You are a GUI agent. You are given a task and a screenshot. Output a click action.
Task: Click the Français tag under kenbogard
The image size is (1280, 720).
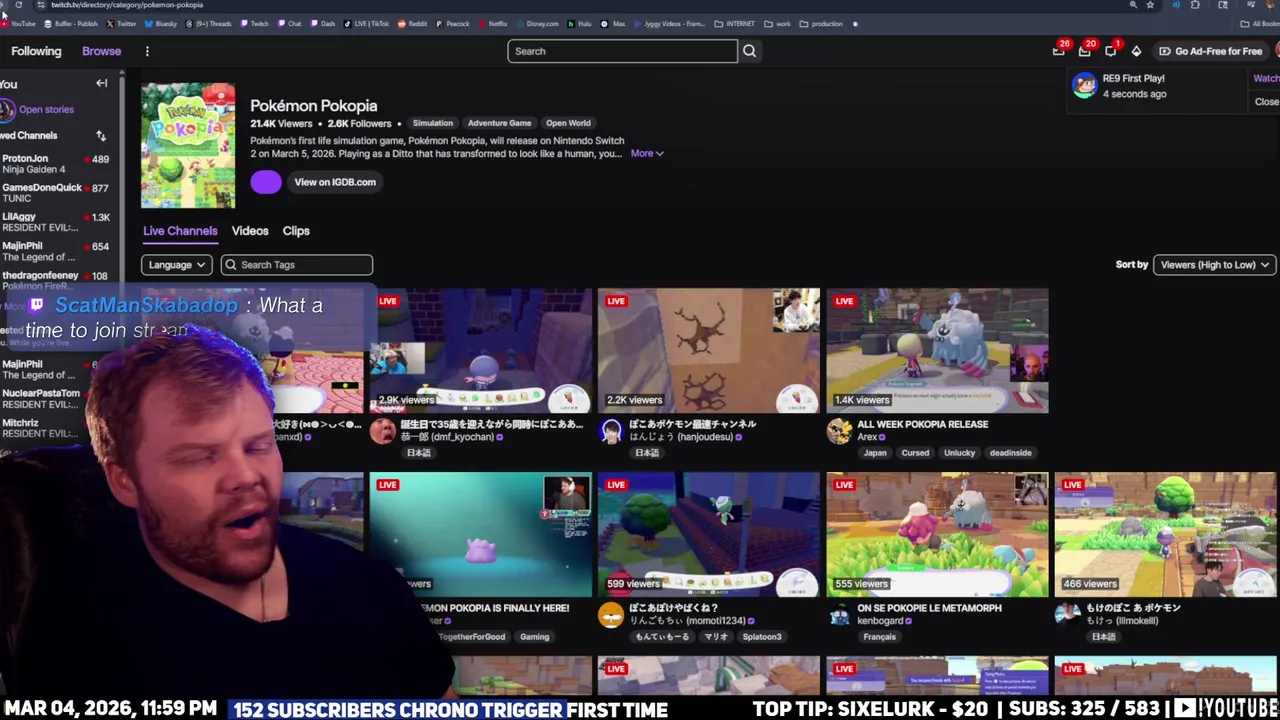[880, 637]
